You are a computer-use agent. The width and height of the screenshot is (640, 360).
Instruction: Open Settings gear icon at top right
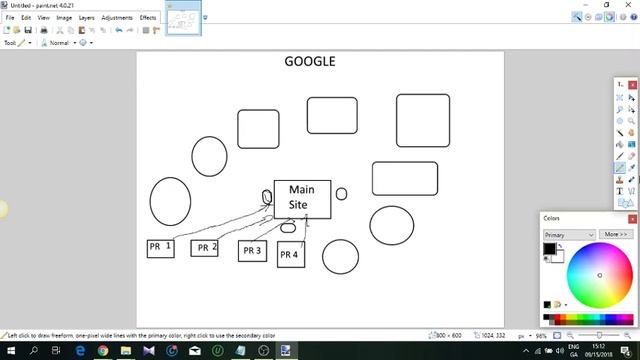point(623,17)
